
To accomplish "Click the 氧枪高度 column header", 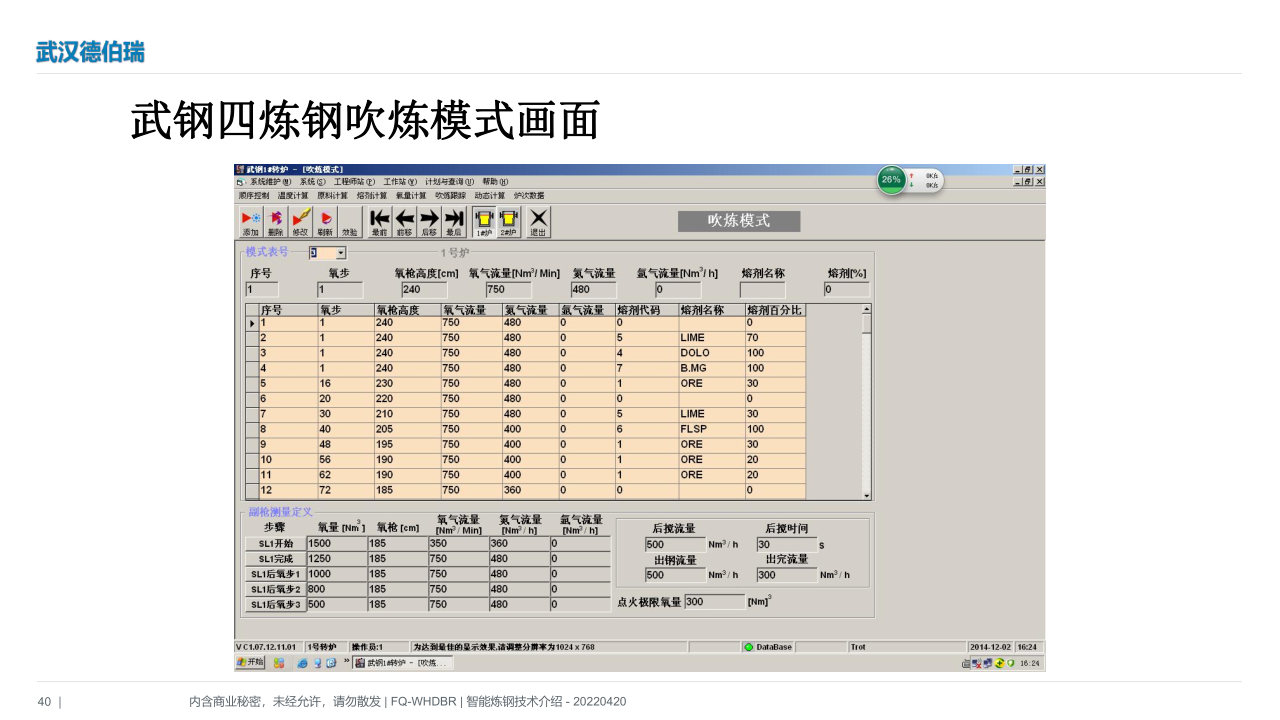I will pyautogui.click(x=407, y=310).
